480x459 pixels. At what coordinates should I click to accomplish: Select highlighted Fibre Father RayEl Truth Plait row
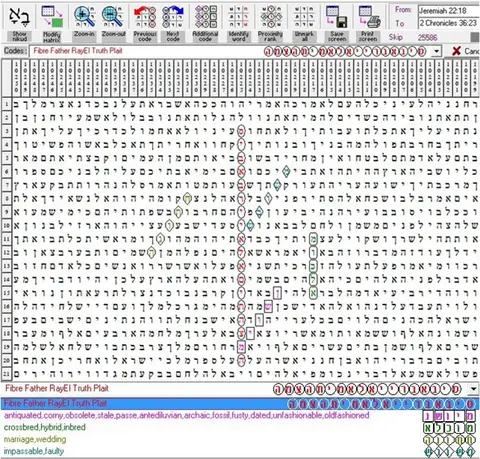(x=240, y=404)
